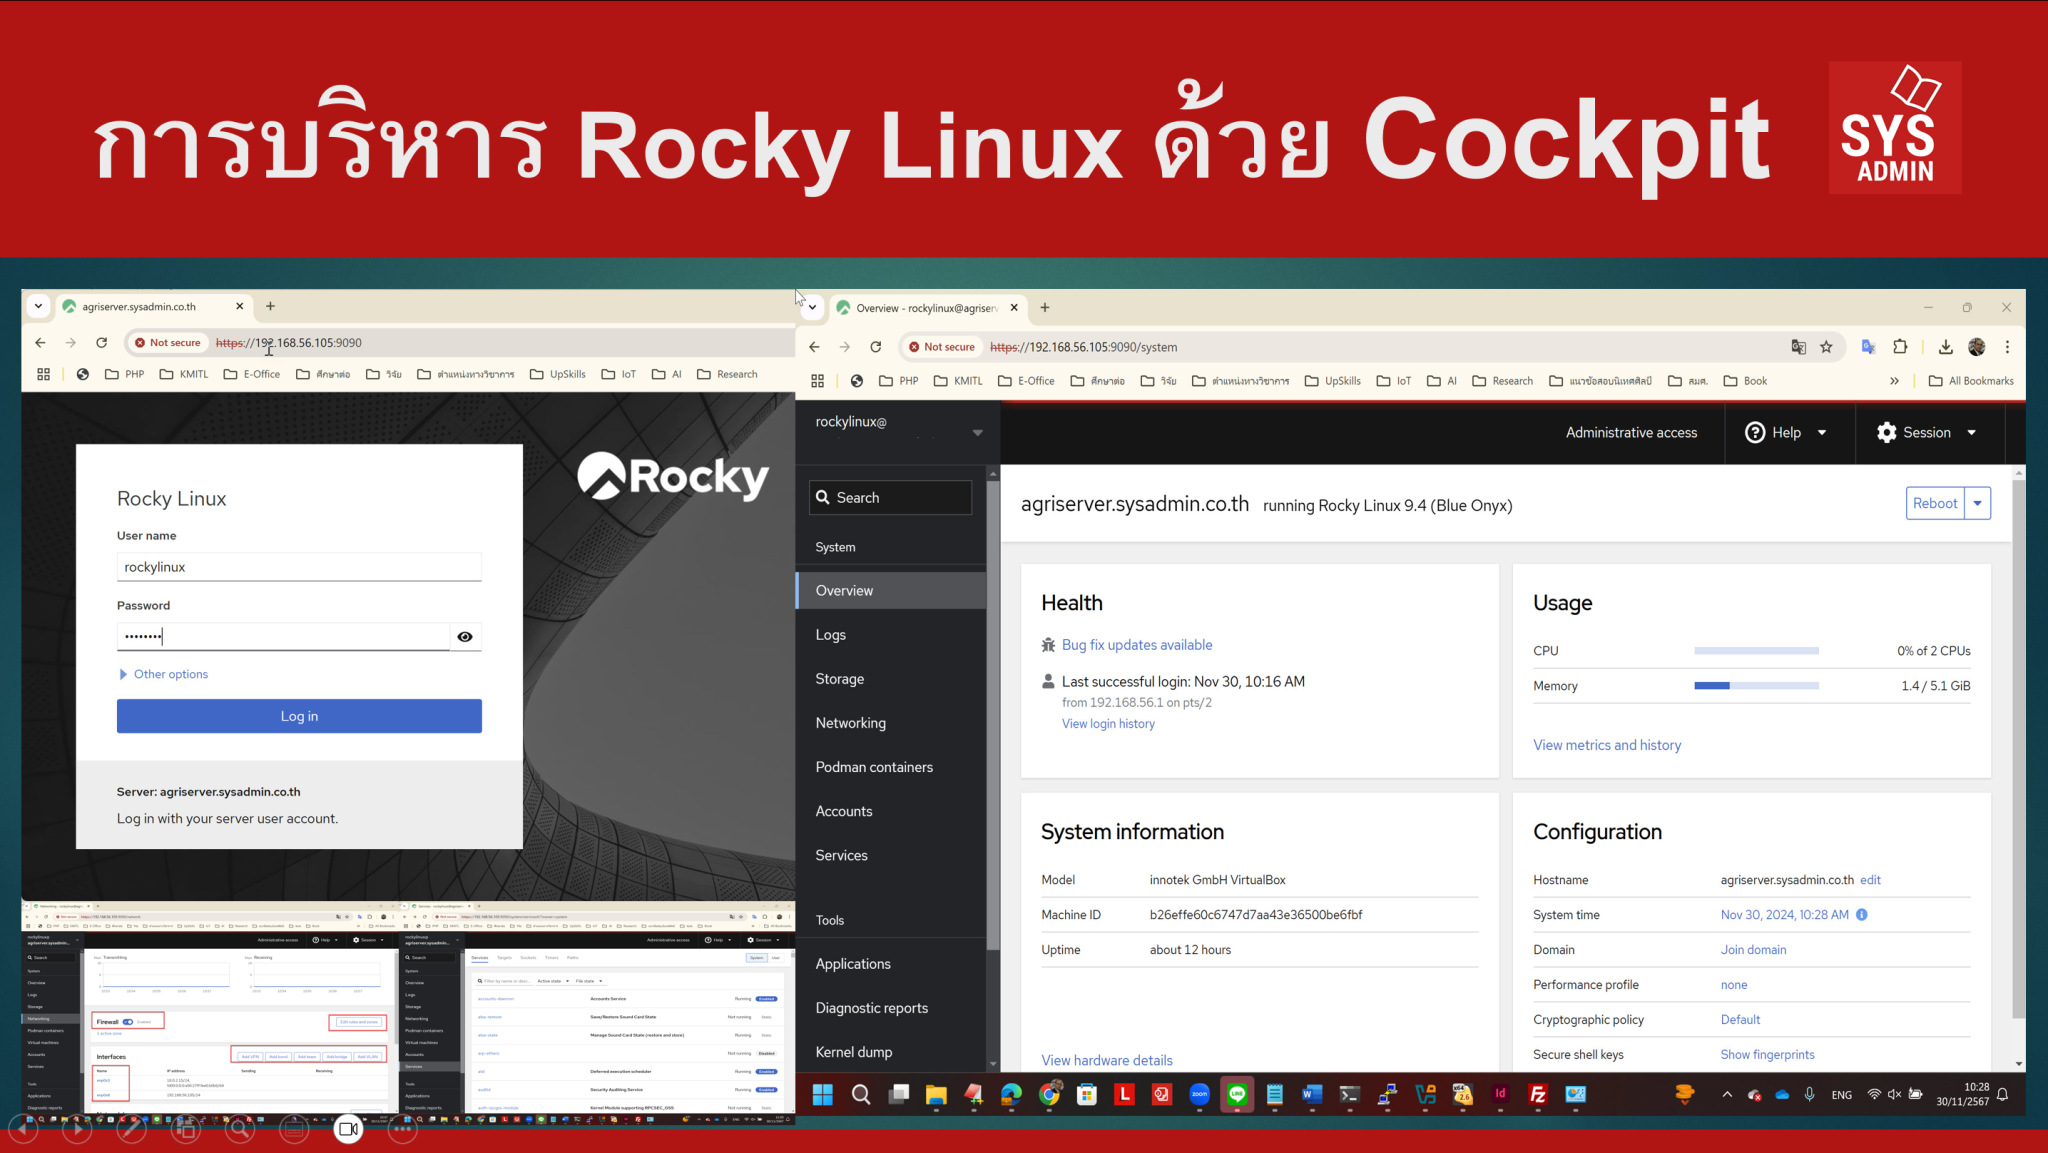Mute the speaker from the system tray
This screenshot has width=2048, height=1153.
1895,1095
